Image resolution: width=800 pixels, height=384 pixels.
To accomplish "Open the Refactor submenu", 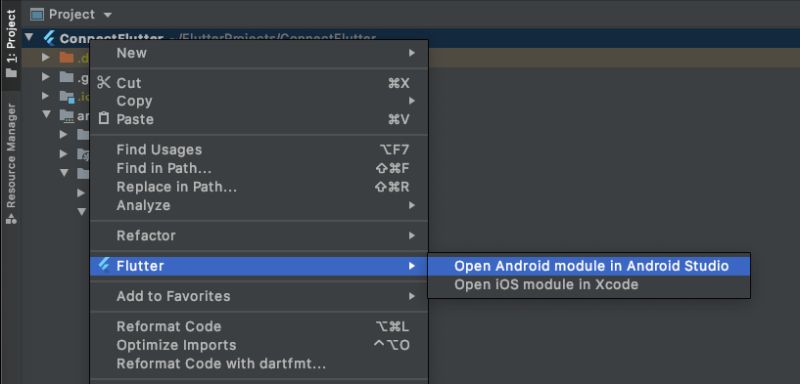I will pyautogui.click(x=259, y=236).
